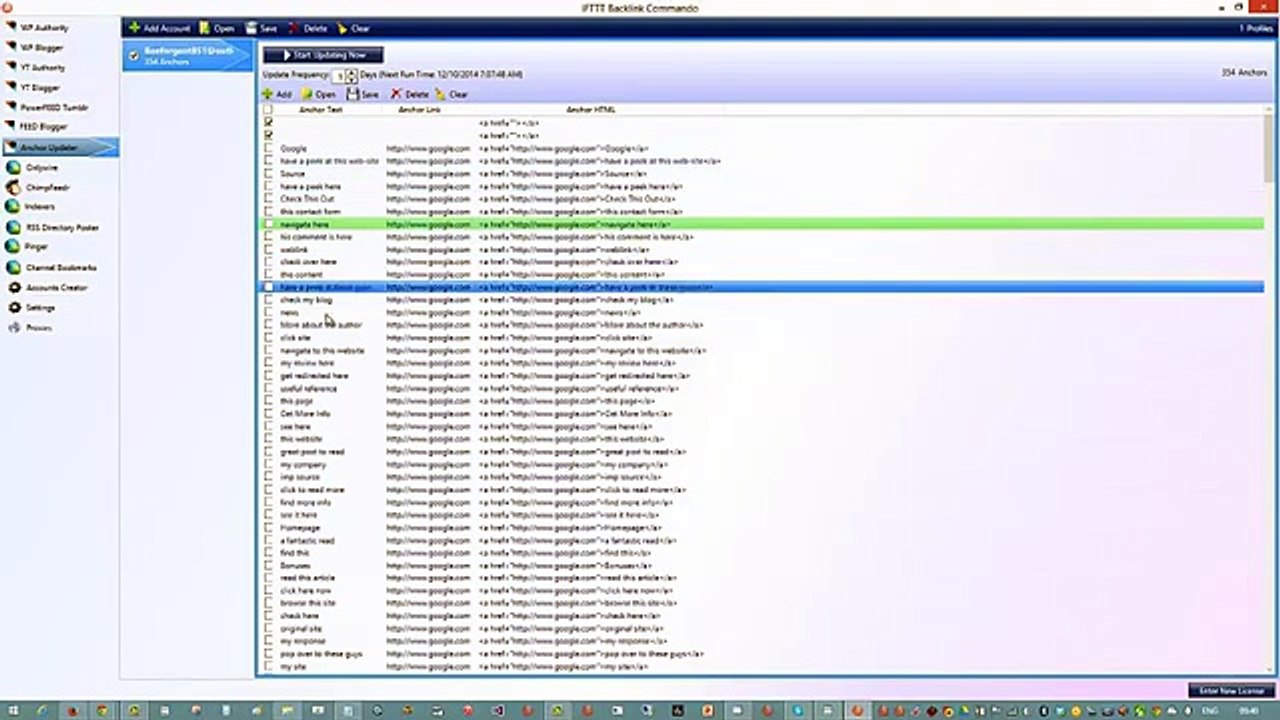This screenshot has width=1280, height=720.
Task: Open FEED Blogger module
Action: (44, 127)
